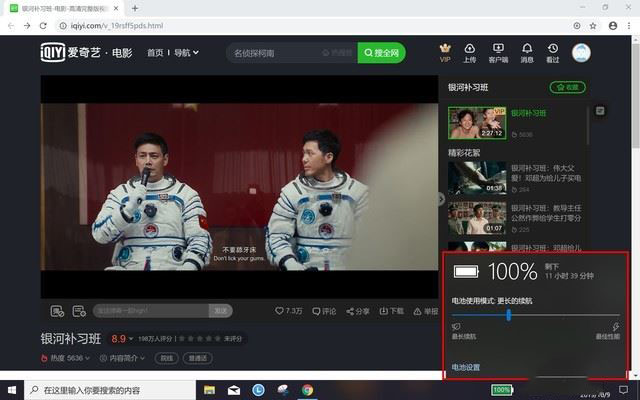Open the 01:38 highlight clip thumbnail
This screenshot has height=400, width=640.
[477, 178]
